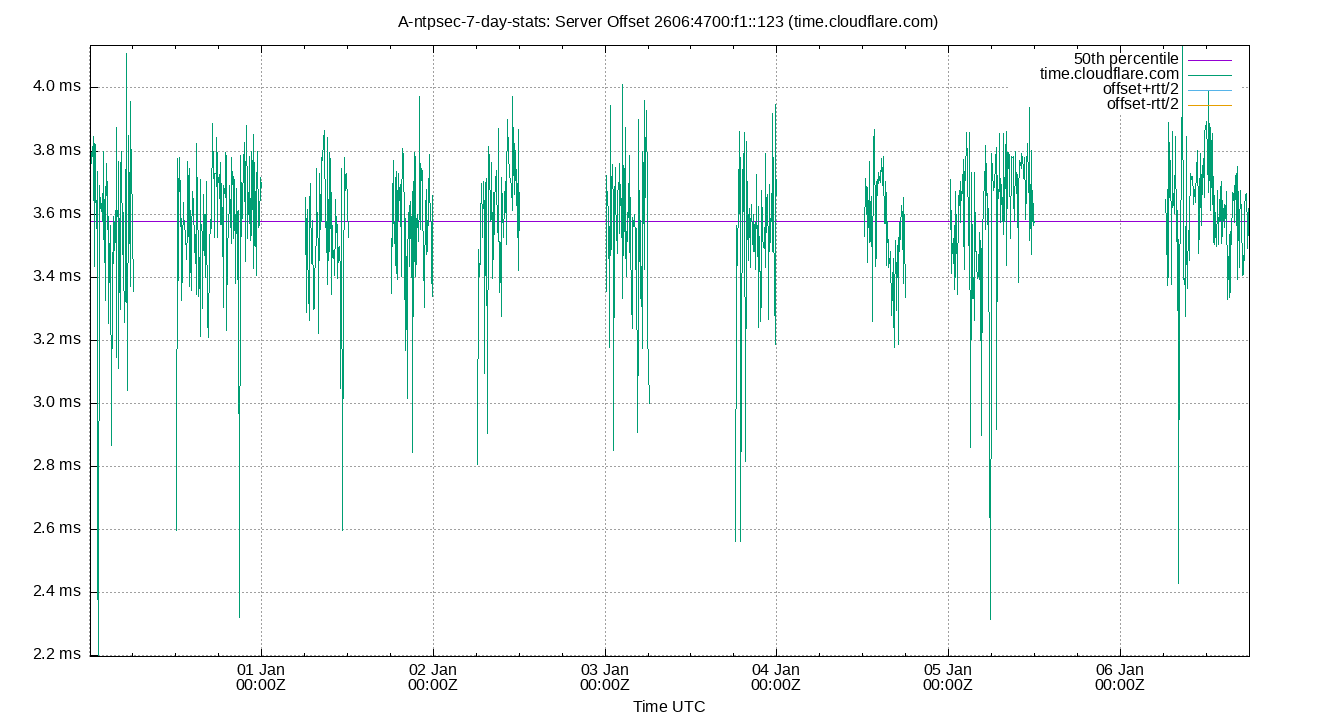Click the chart title mentioning time.cloudflare.com
Screen dimensions: 1340x720
coord(669,21)
